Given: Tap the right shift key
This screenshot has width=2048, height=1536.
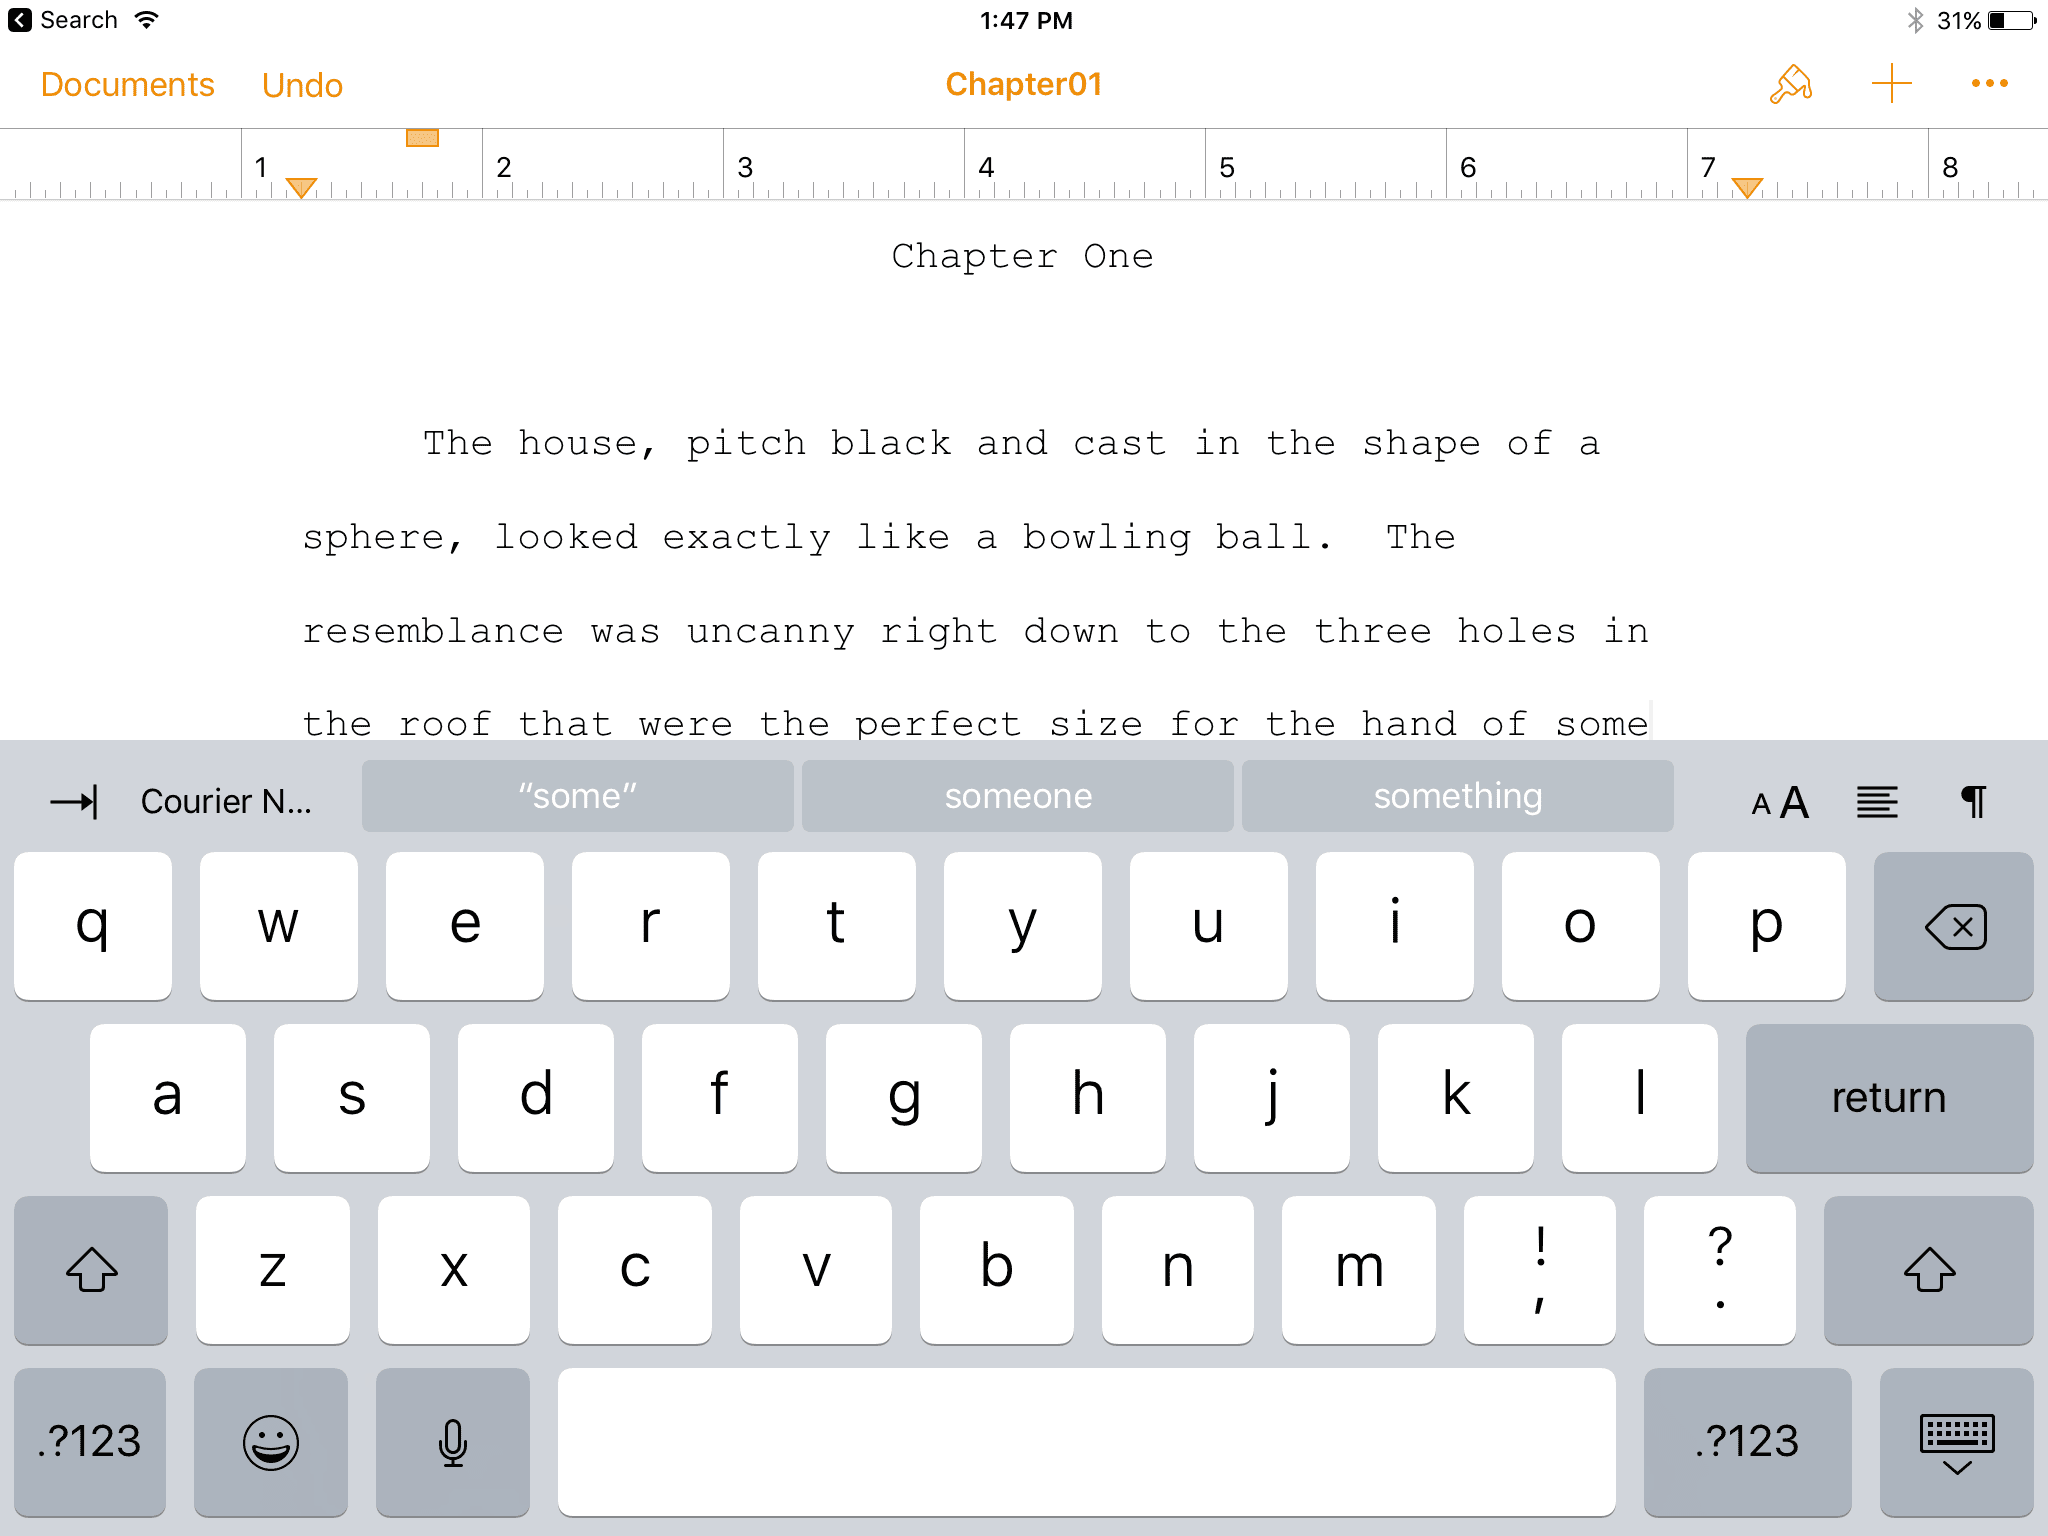Looking at the screenshot, I should 1929,1270.
